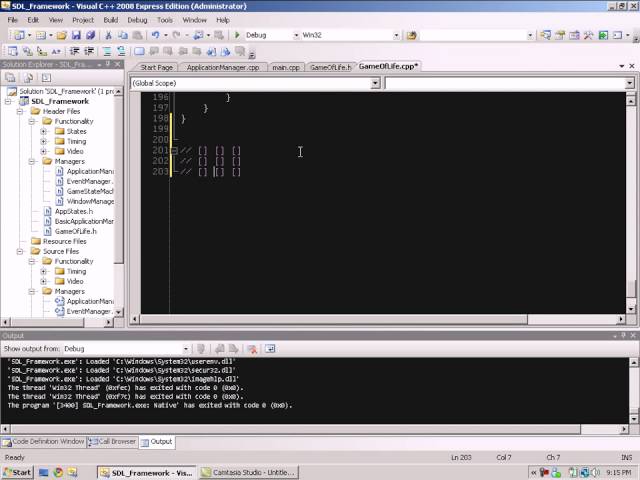Increase line indent icon
Screen dimensions: 640x480
click(89, 51)
